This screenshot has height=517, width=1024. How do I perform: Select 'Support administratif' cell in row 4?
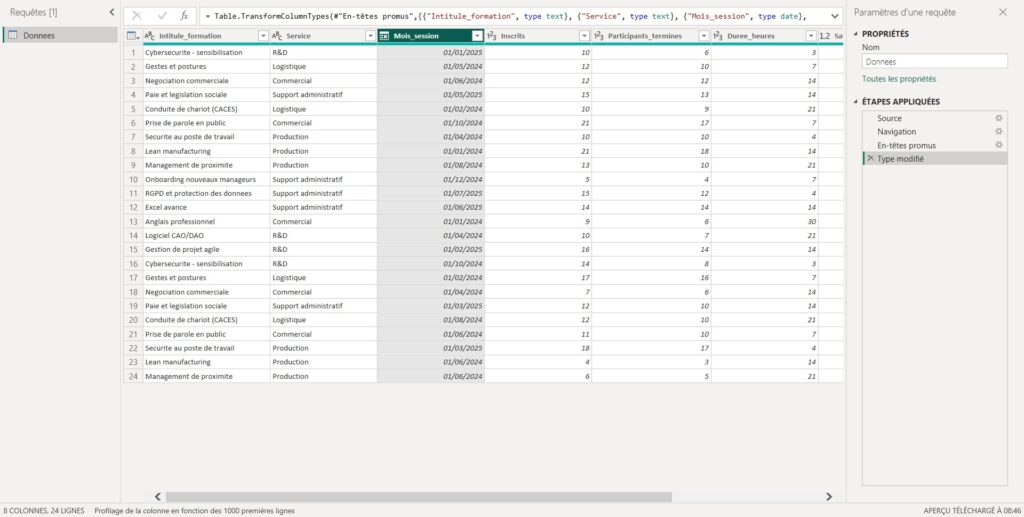[323, 95]
